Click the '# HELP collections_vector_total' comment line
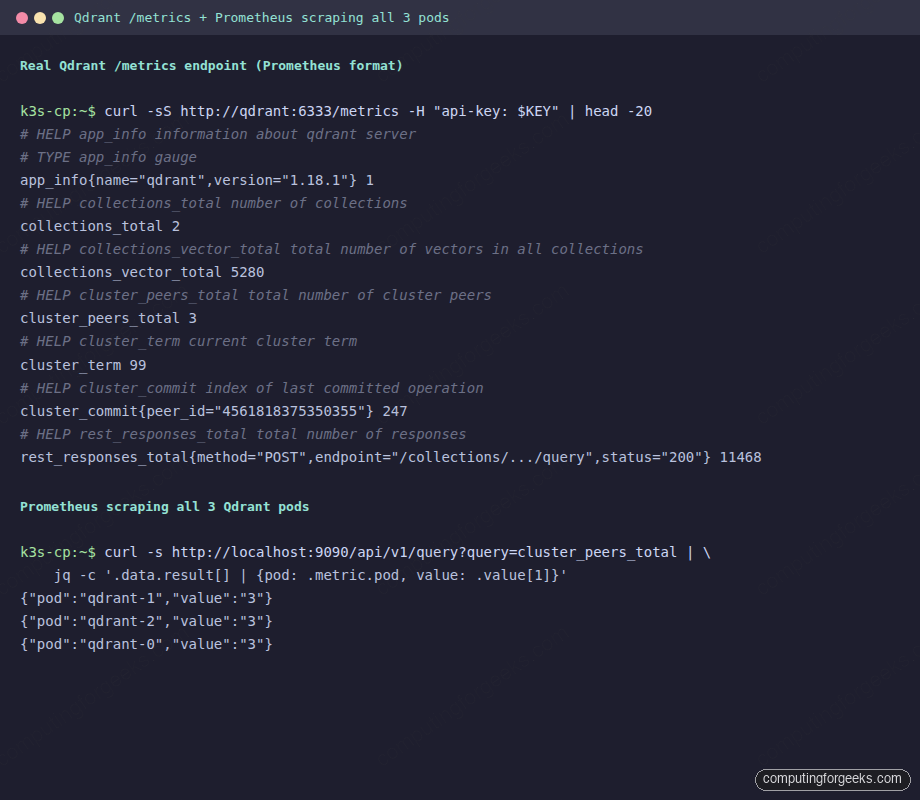The image size is (920, 800). coord(332,249)
